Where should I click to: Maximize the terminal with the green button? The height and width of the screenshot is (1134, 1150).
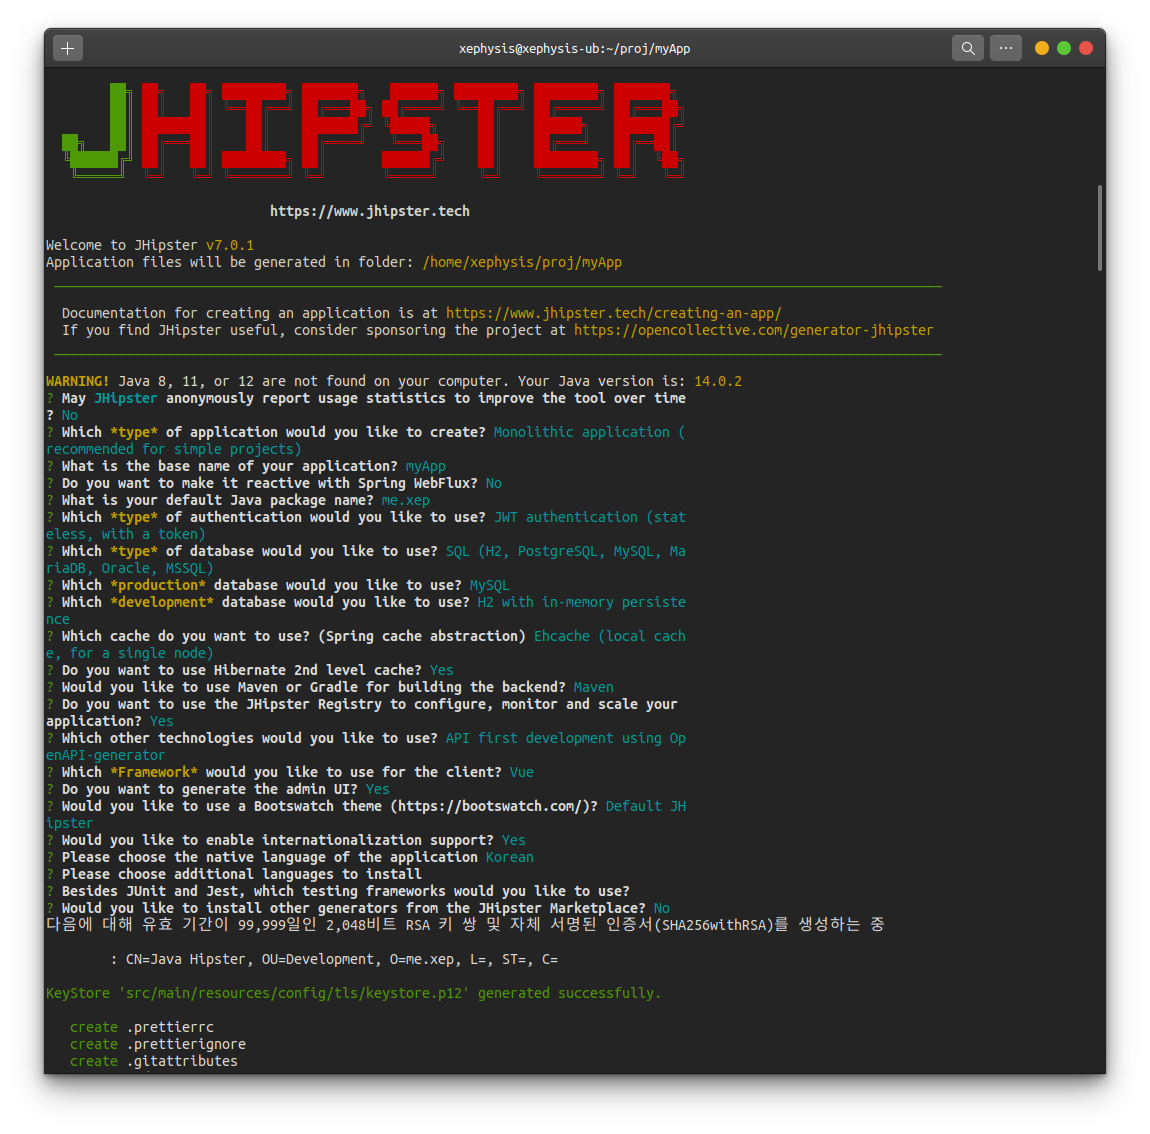coord(1063,48)
